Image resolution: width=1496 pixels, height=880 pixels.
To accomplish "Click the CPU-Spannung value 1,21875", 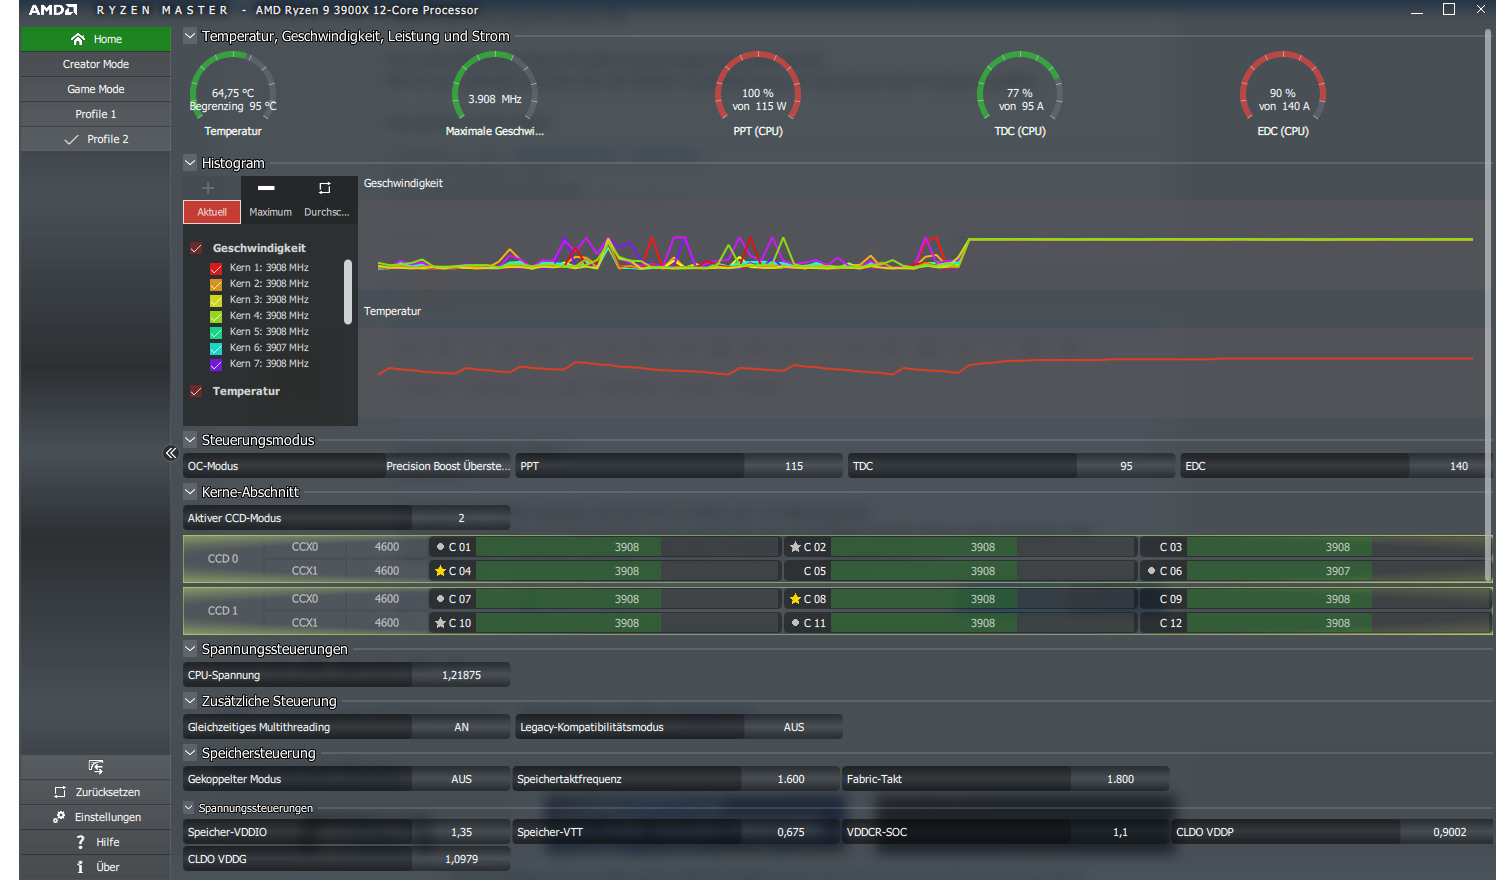I will (x=461, y=675).
